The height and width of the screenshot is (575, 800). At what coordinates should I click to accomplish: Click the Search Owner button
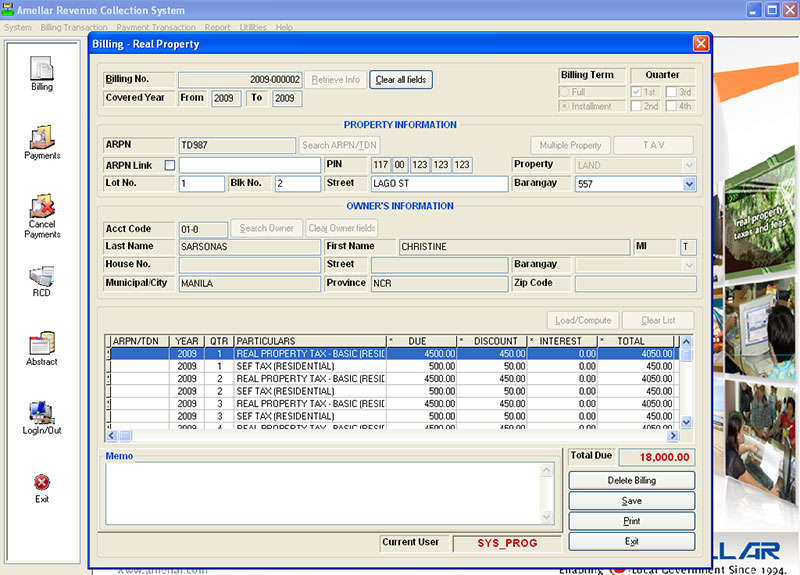click(x=266, y=228)
